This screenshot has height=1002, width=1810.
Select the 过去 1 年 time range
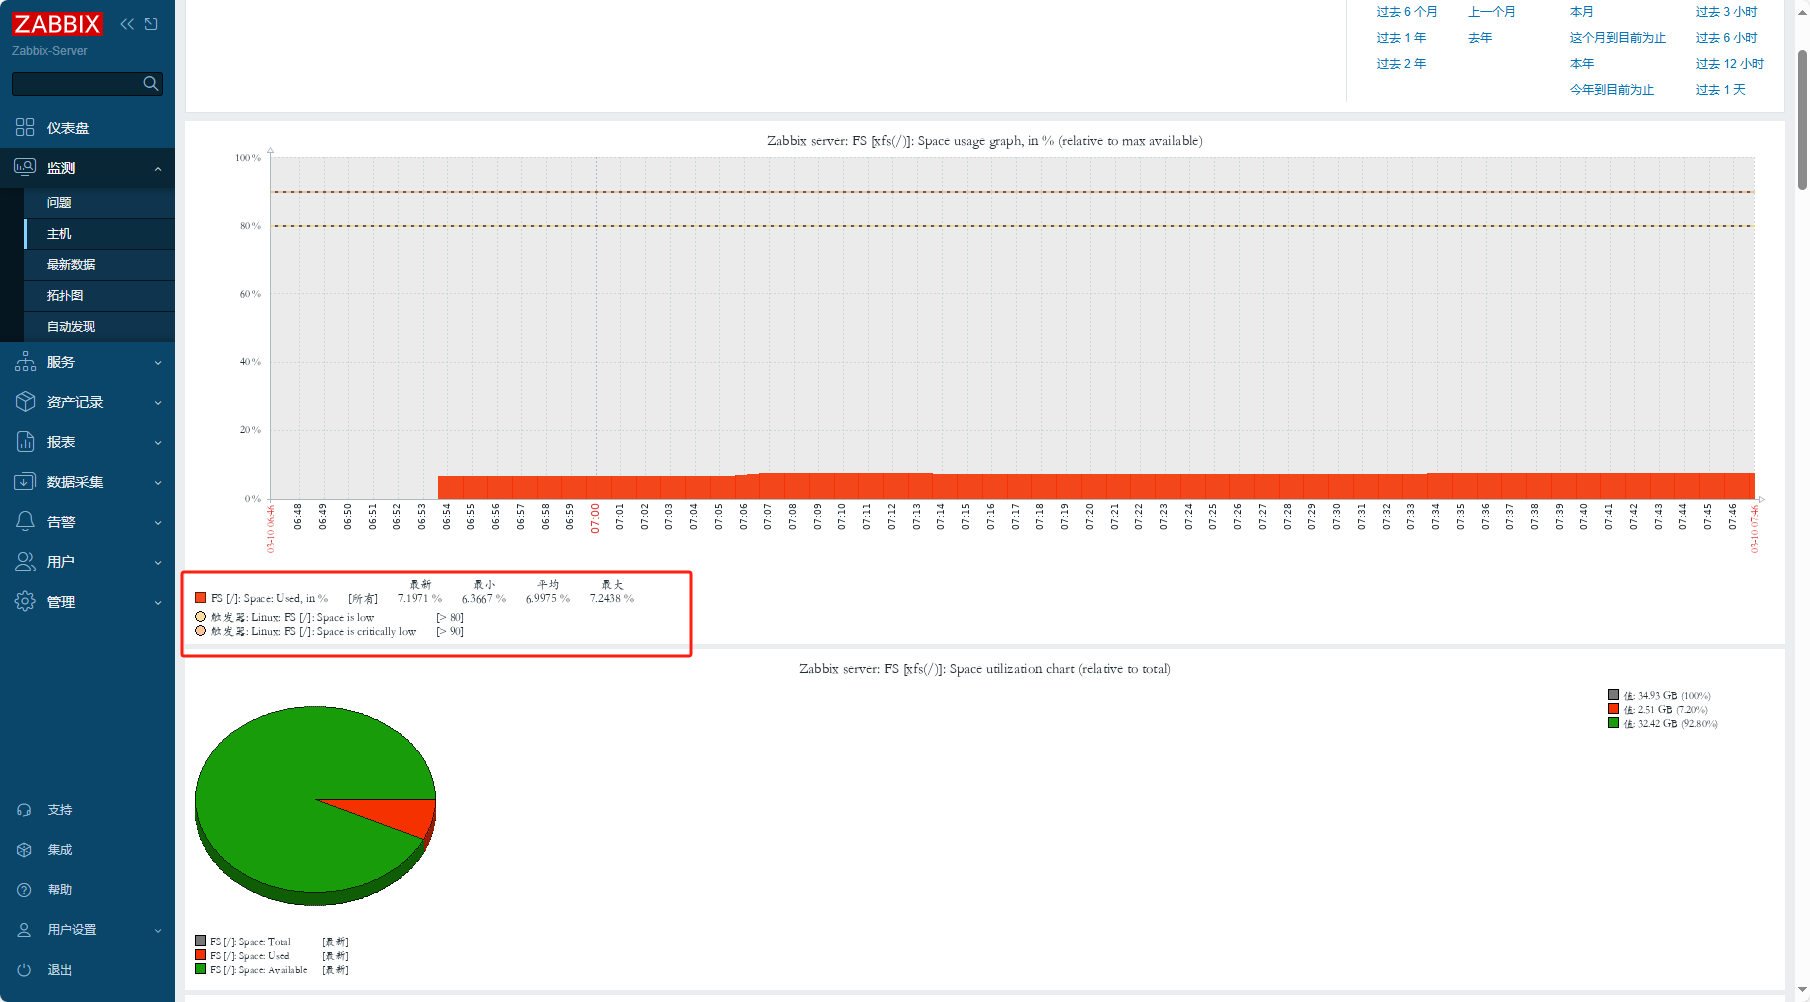[x=1401, y=38]
